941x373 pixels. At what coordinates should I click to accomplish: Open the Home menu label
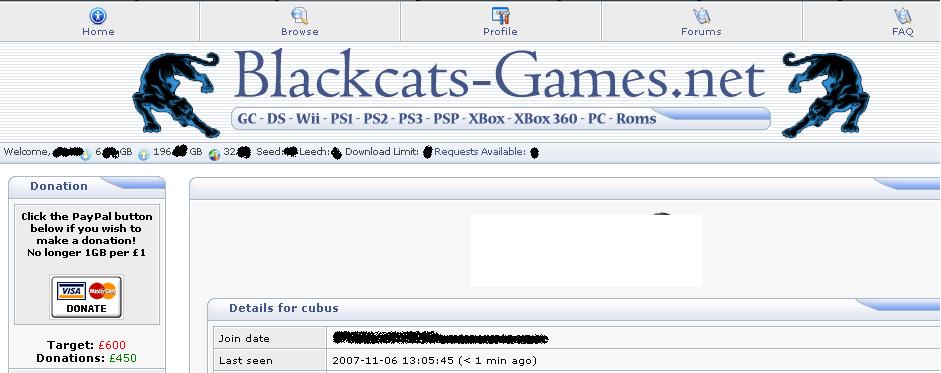(x=98, y=32)
